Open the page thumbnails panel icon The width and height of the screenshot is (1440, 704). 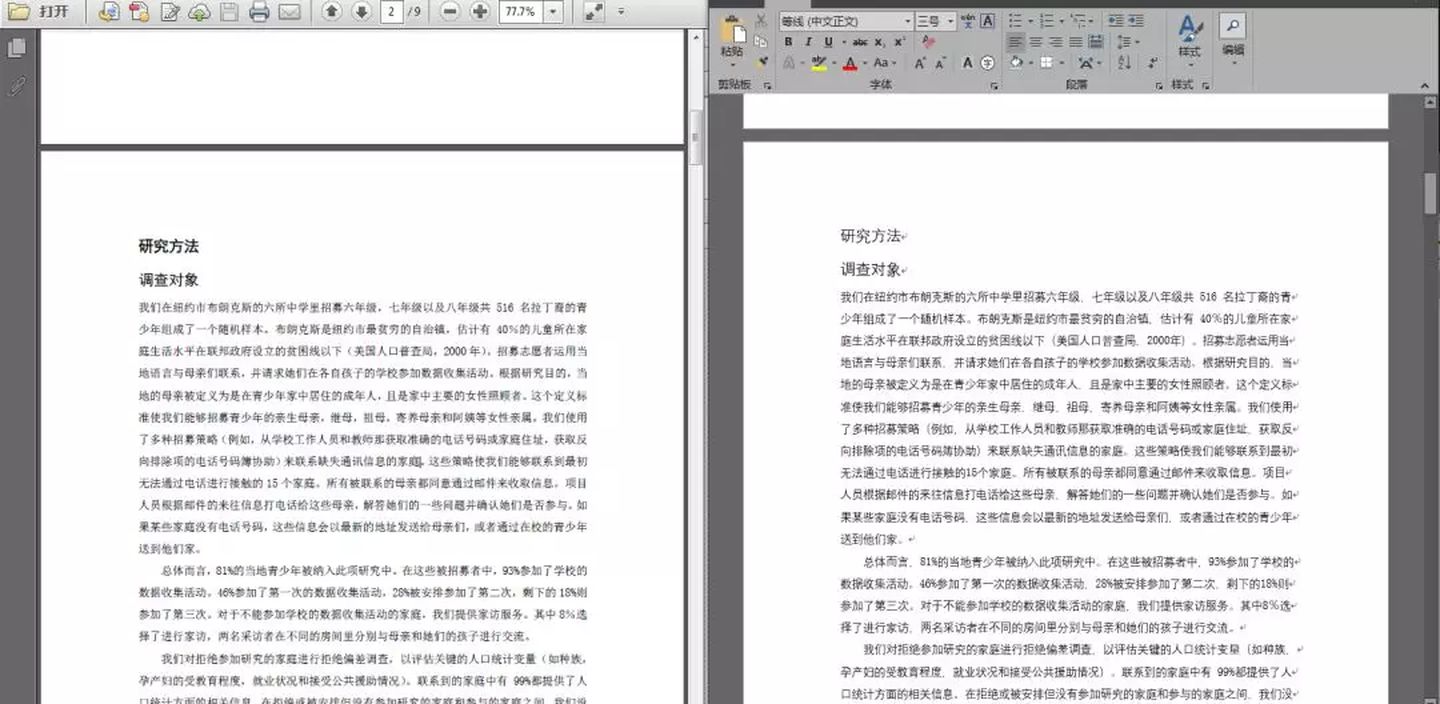point(17,47)
